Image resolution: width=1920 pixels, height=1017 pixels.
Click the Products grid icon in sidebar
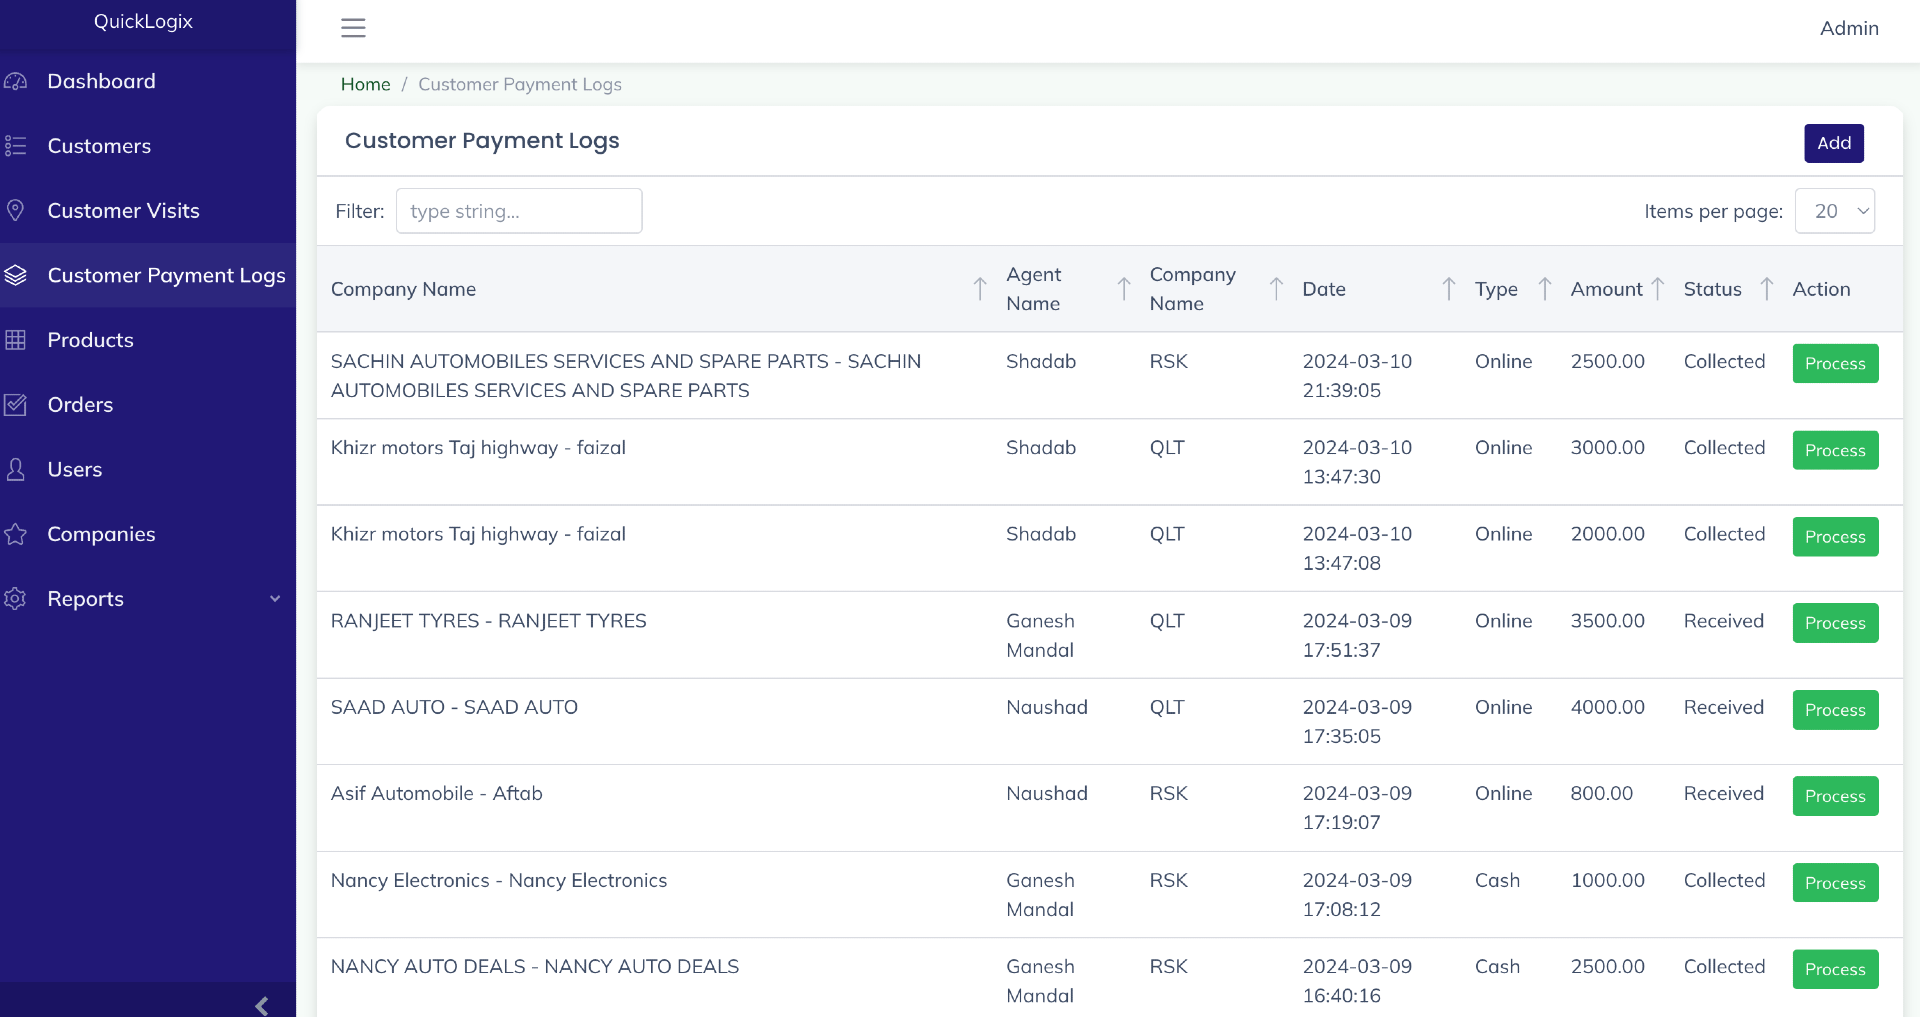click(16, 340)
